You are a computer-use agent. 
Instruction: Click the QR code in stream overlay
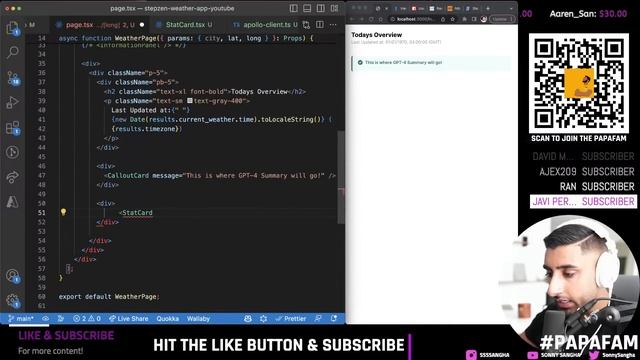pyautogui.click(x=579, y=83)
